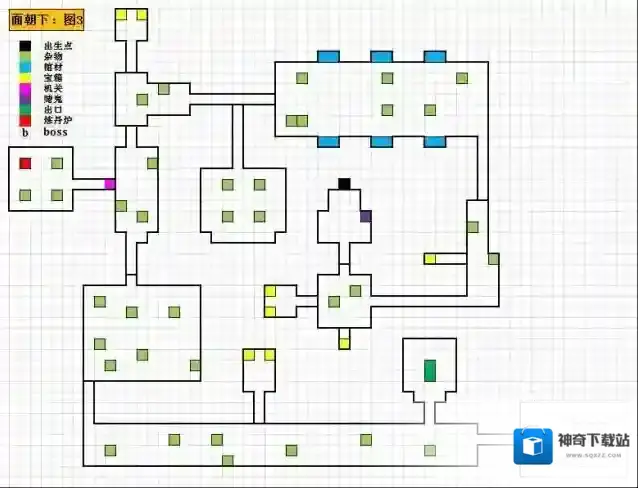Select the red alchemy furnace marker
The height and width of the screenshot is (488, 638).
(x=25, y=163)
